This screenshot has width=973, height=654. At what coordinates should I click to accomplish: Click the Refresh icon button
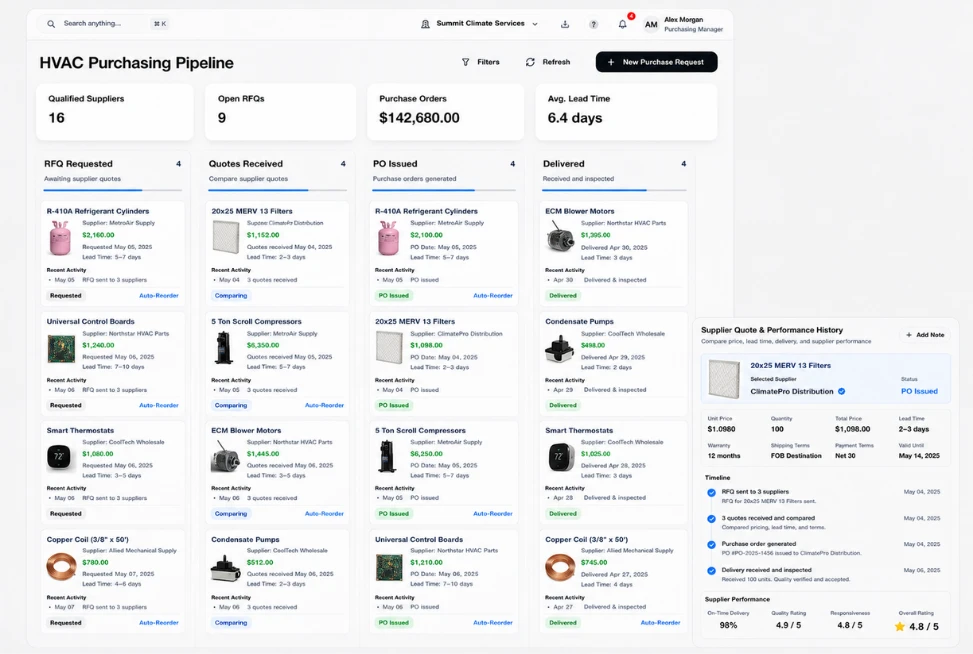pos(530,62)
